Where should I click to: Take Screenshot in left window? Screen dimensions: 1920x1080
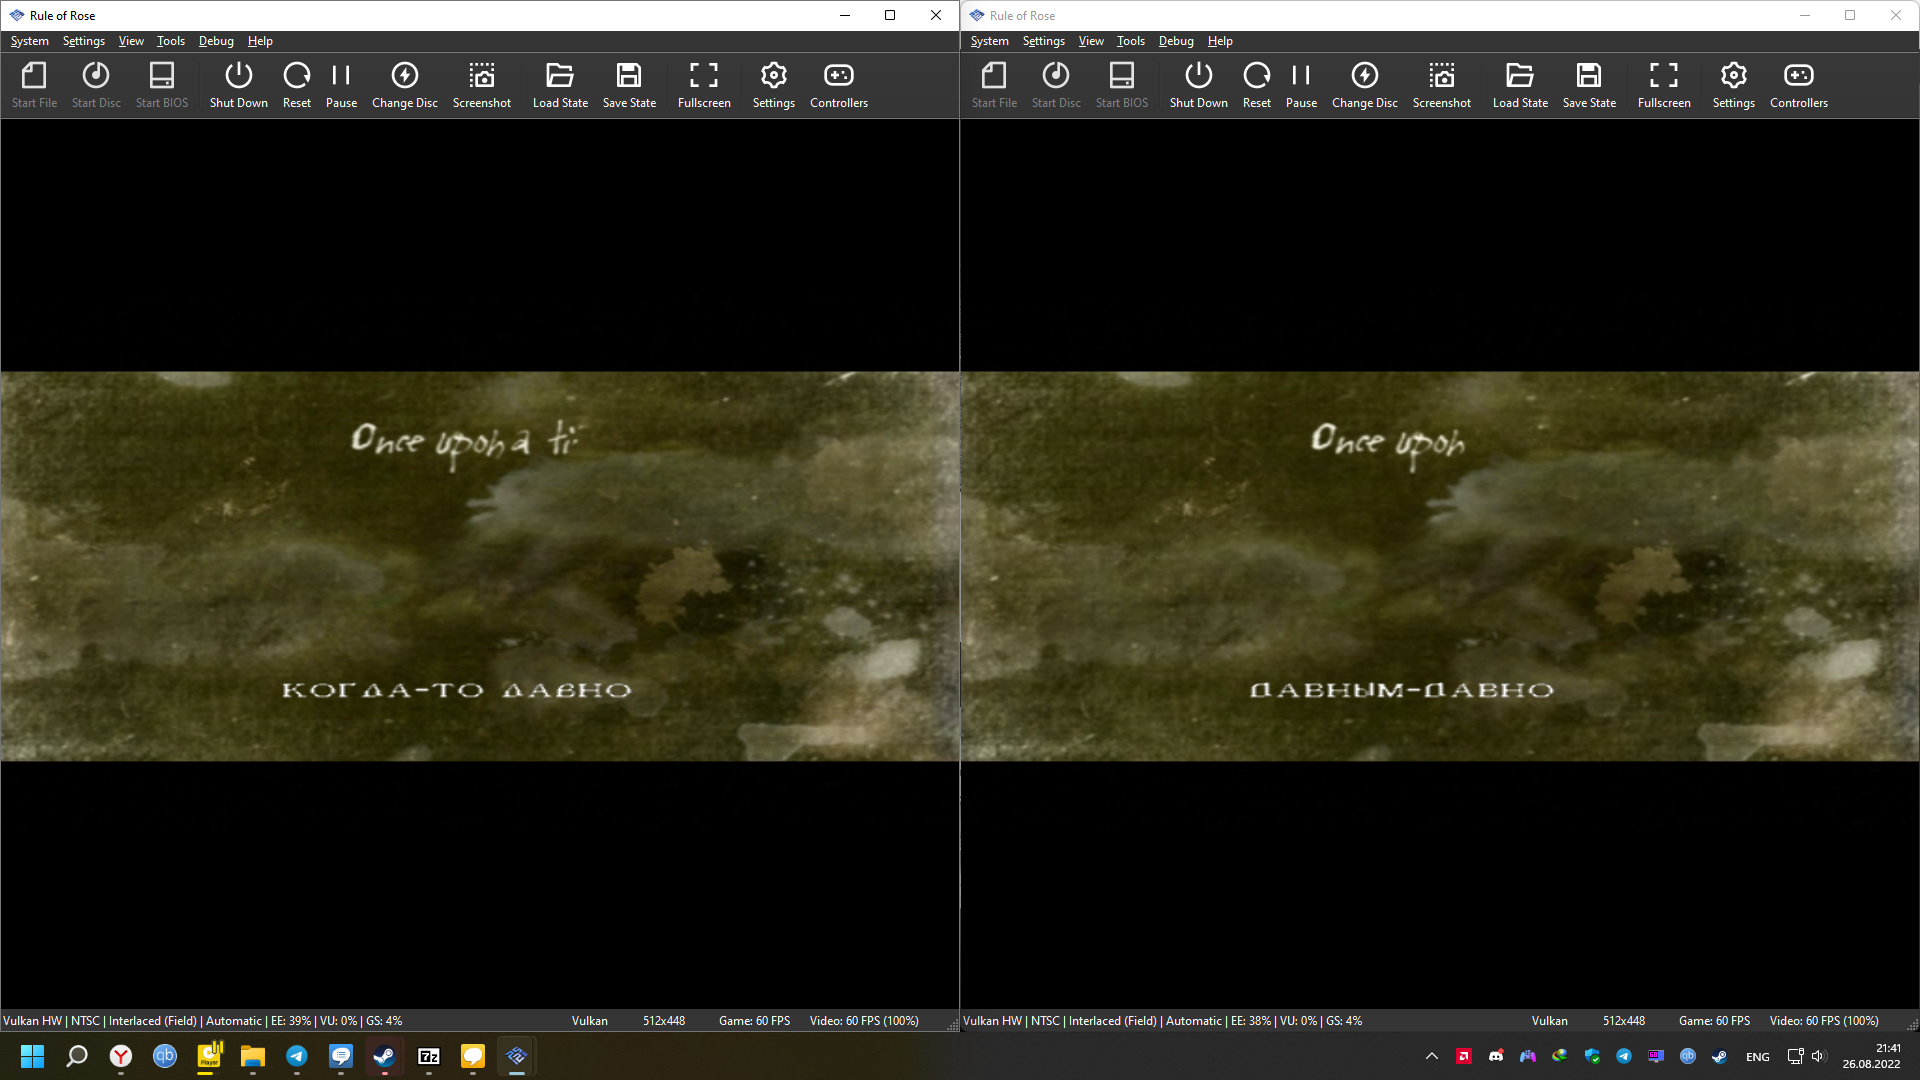(x=482, y=86)
